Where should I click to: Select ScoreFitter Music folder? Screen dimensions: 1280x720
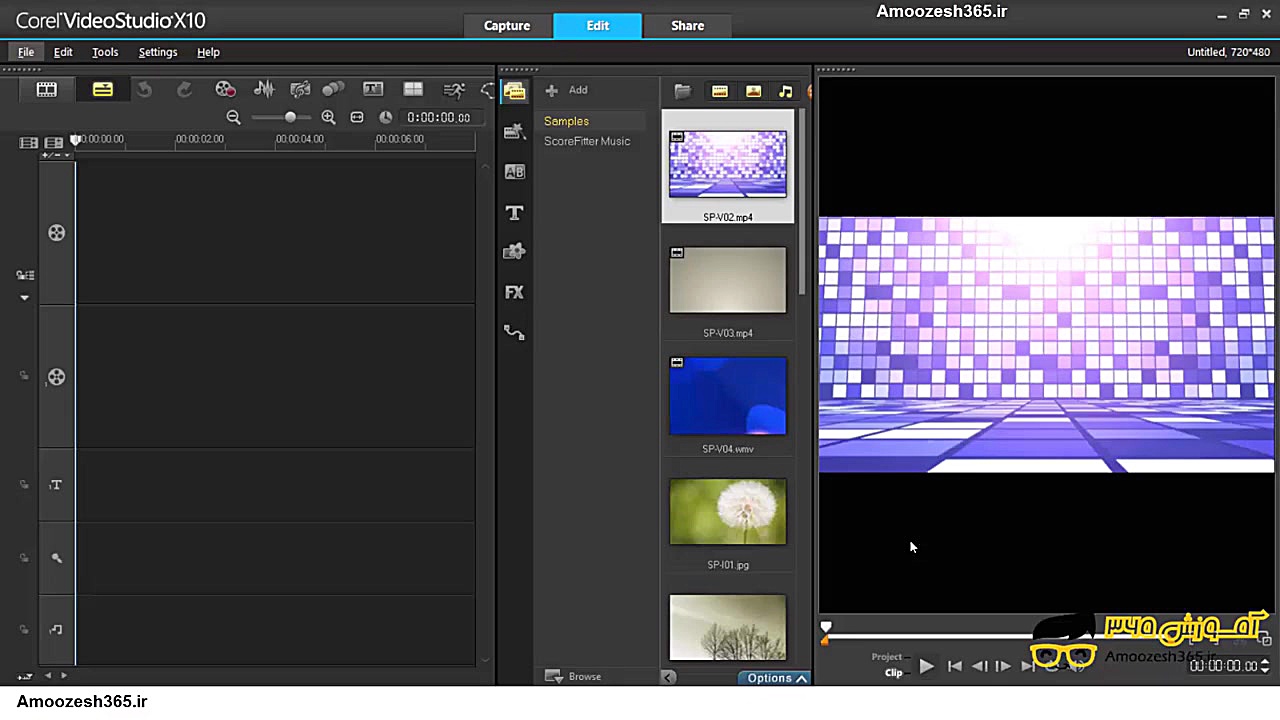587,141
